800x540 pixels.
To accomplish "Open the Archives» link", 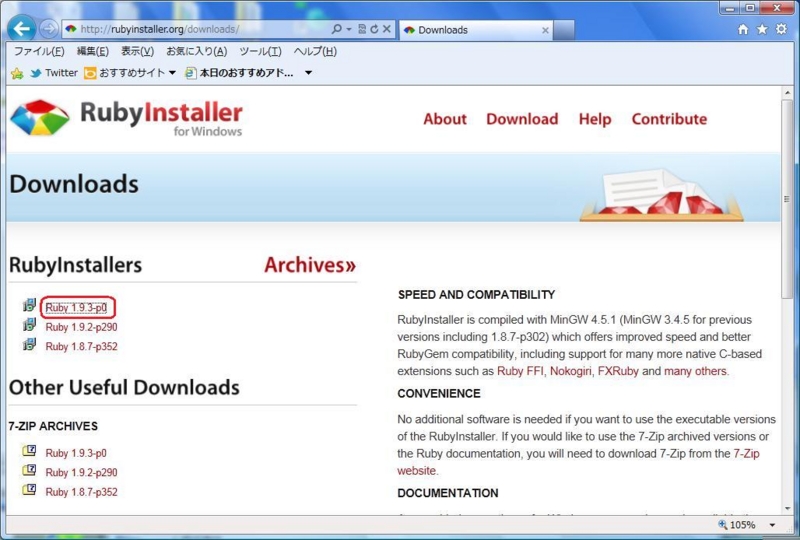I will [x=310, y=265].
